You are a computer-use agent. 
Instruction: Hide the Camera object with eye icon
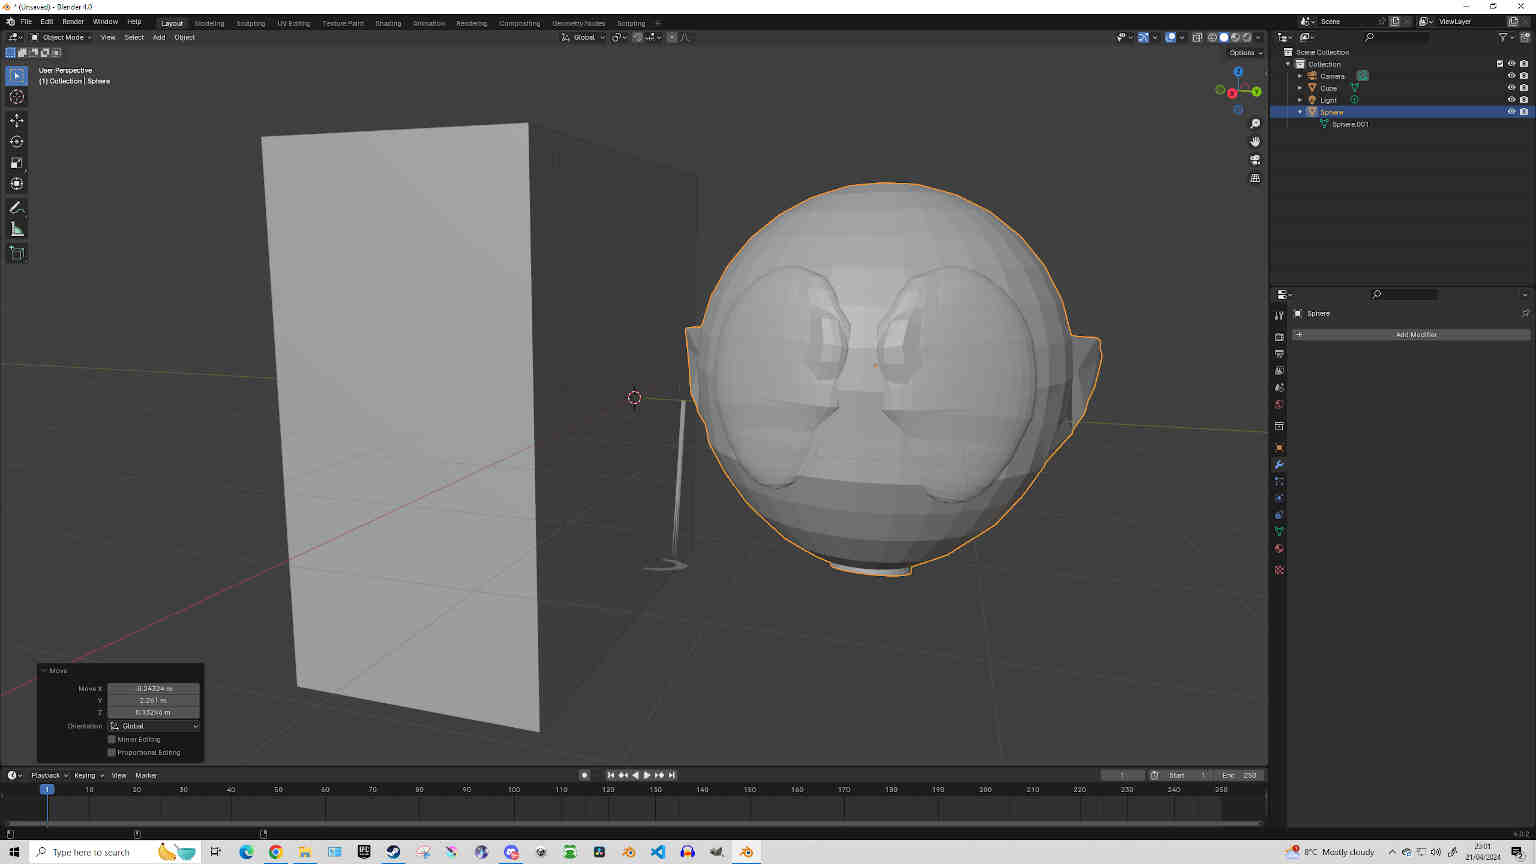point(1511,76)
